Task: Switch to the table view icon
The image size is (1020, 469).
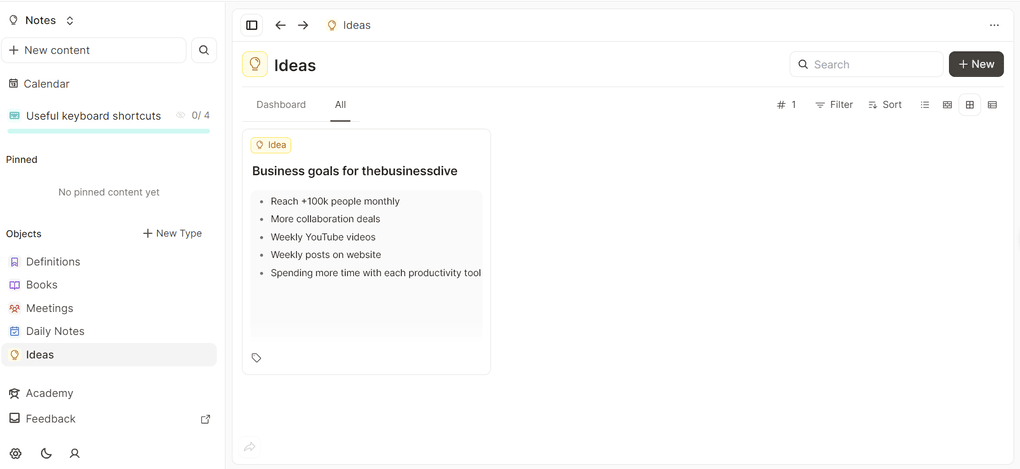Action: coord(992,105)
